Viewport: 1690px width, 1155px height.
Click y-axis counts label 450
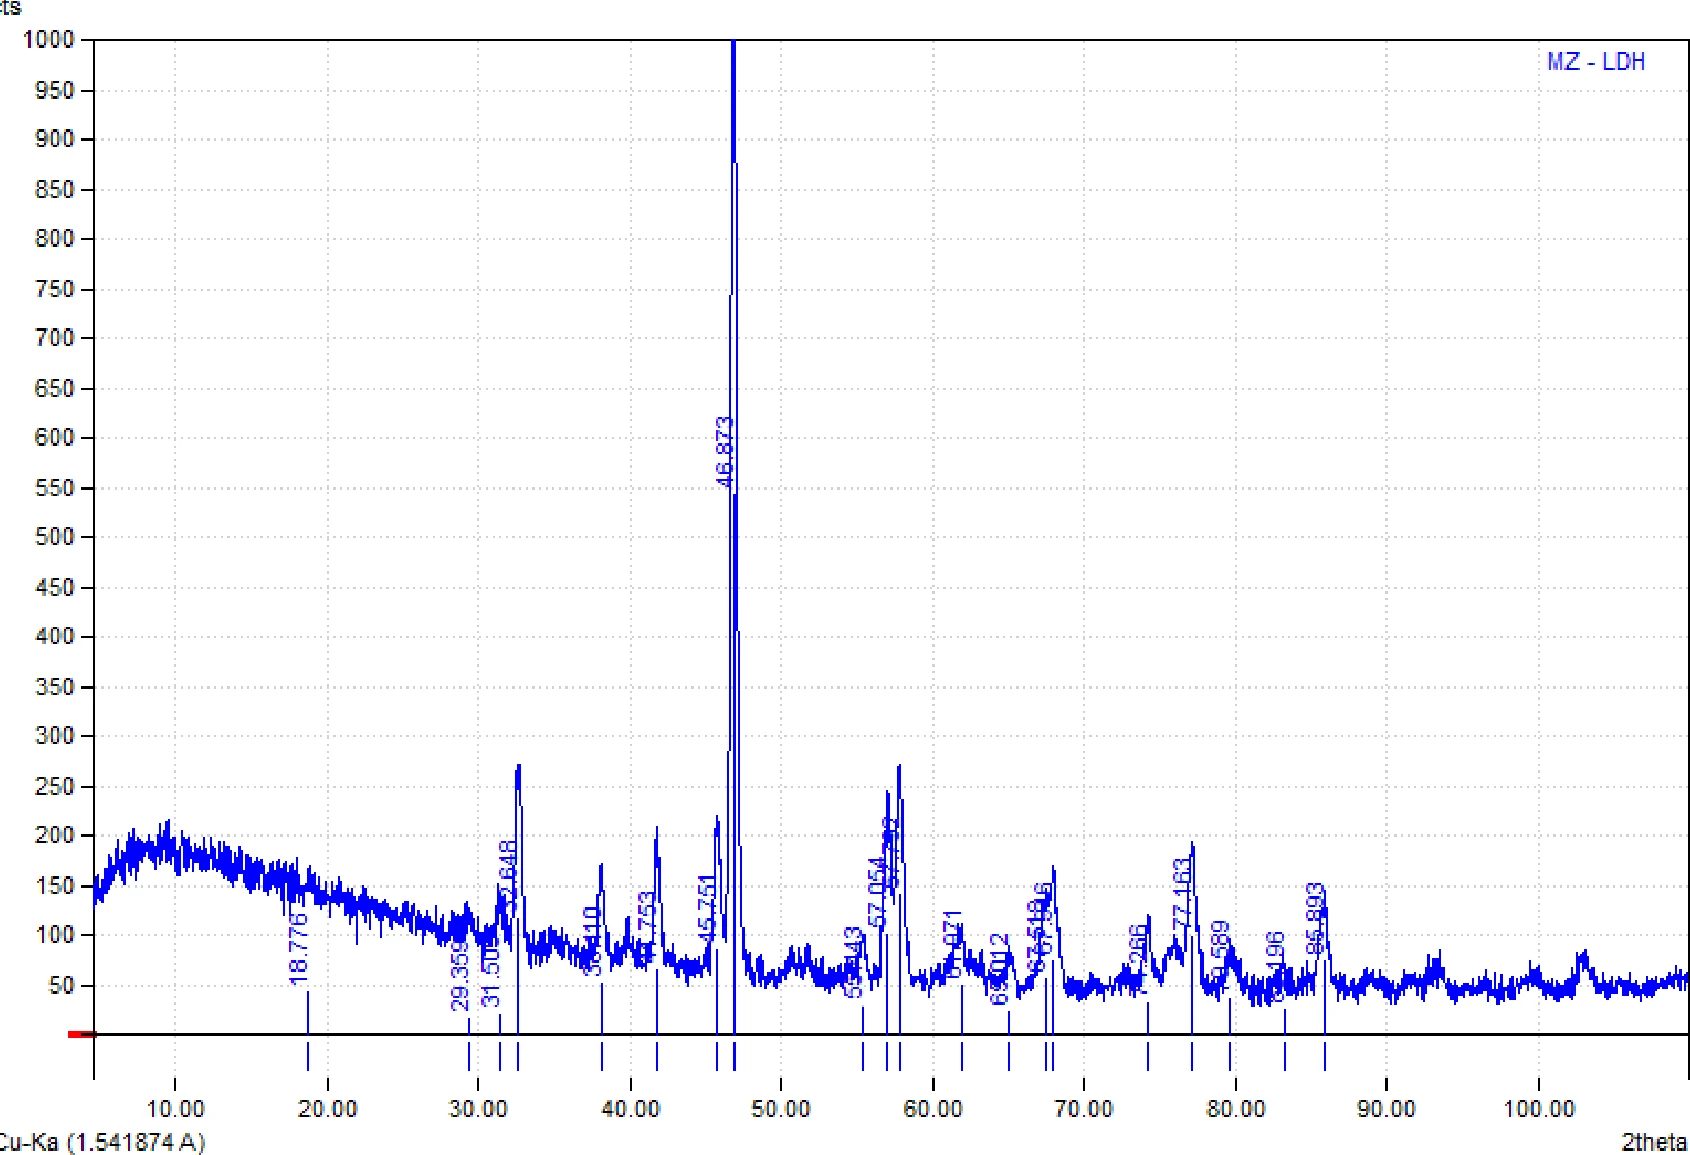point(54,587)
